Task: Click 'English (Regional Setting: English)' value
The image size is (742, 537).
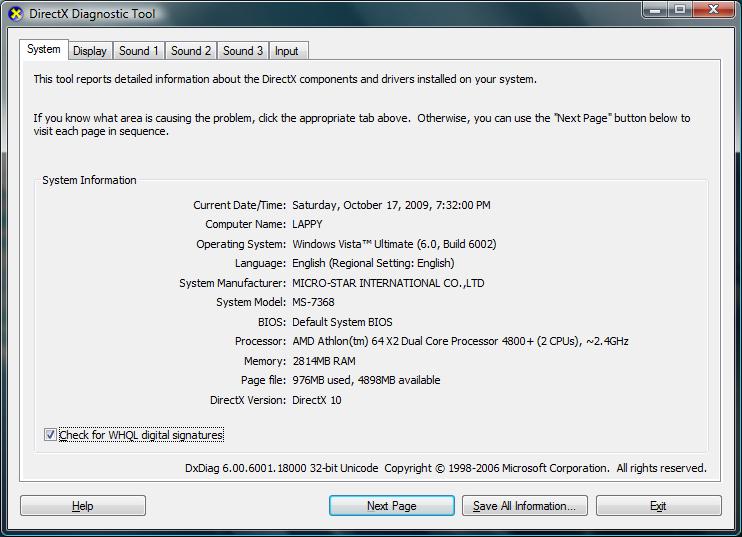Action: pos(373,263)
